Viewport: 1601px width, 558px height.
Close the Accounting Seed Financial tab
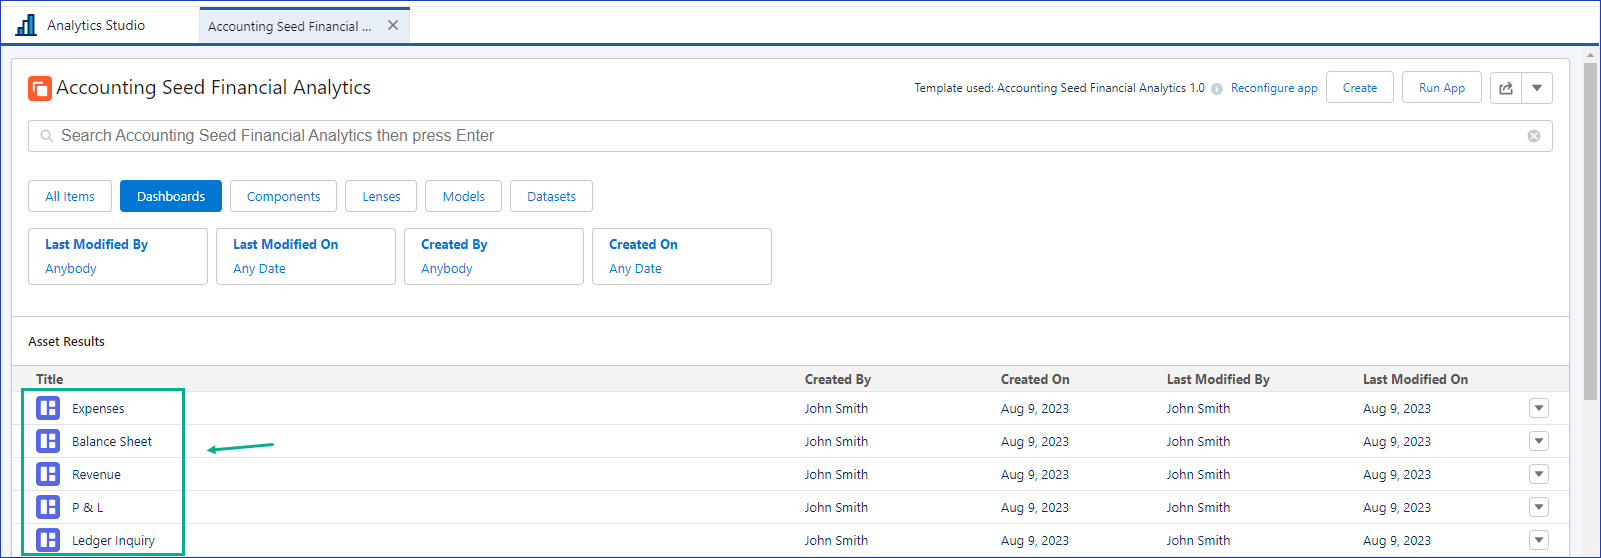click(393, 25)
